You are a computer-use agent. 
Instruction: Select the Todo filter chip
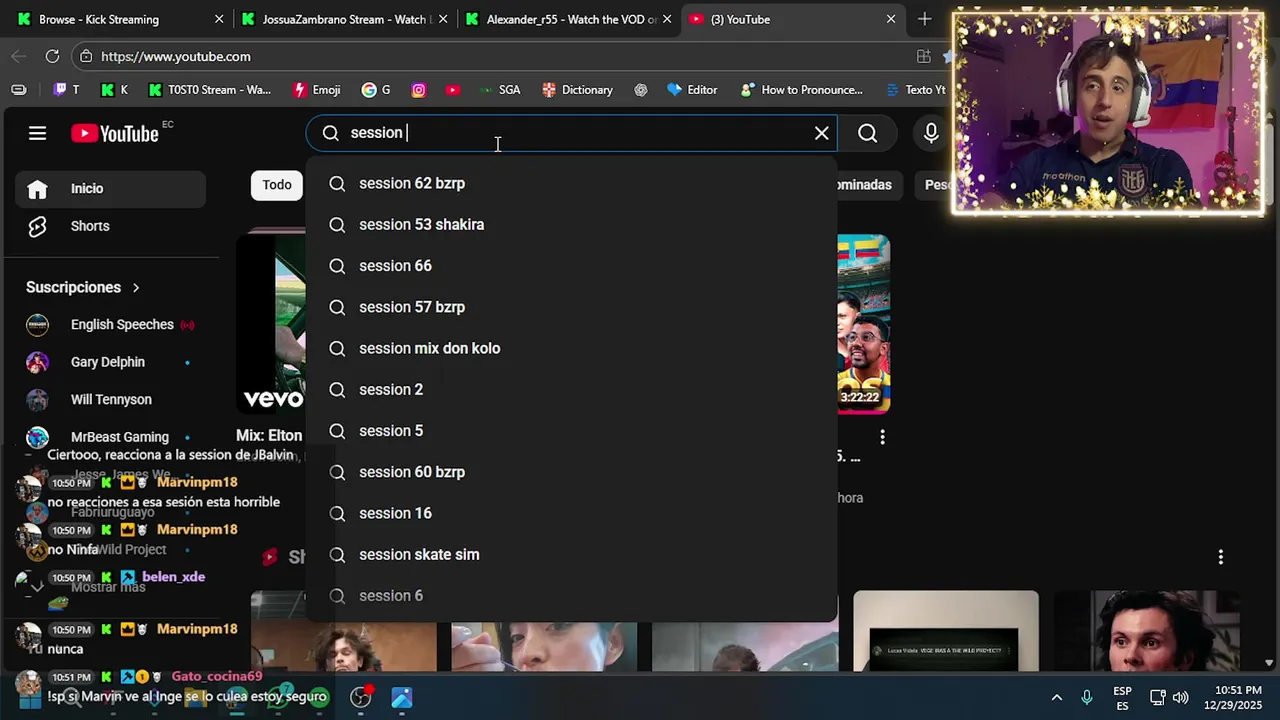[x=277, y=185]
